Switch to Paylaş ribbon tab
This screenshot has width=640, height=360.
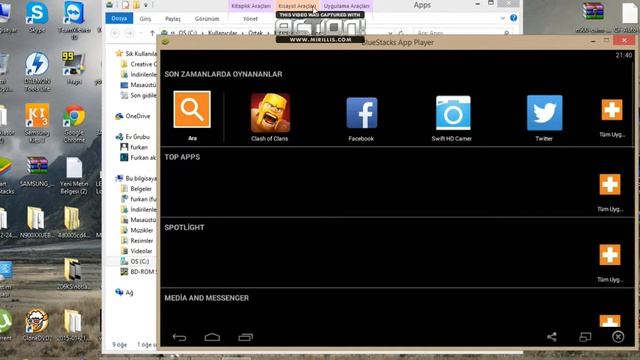click(173, 19)
